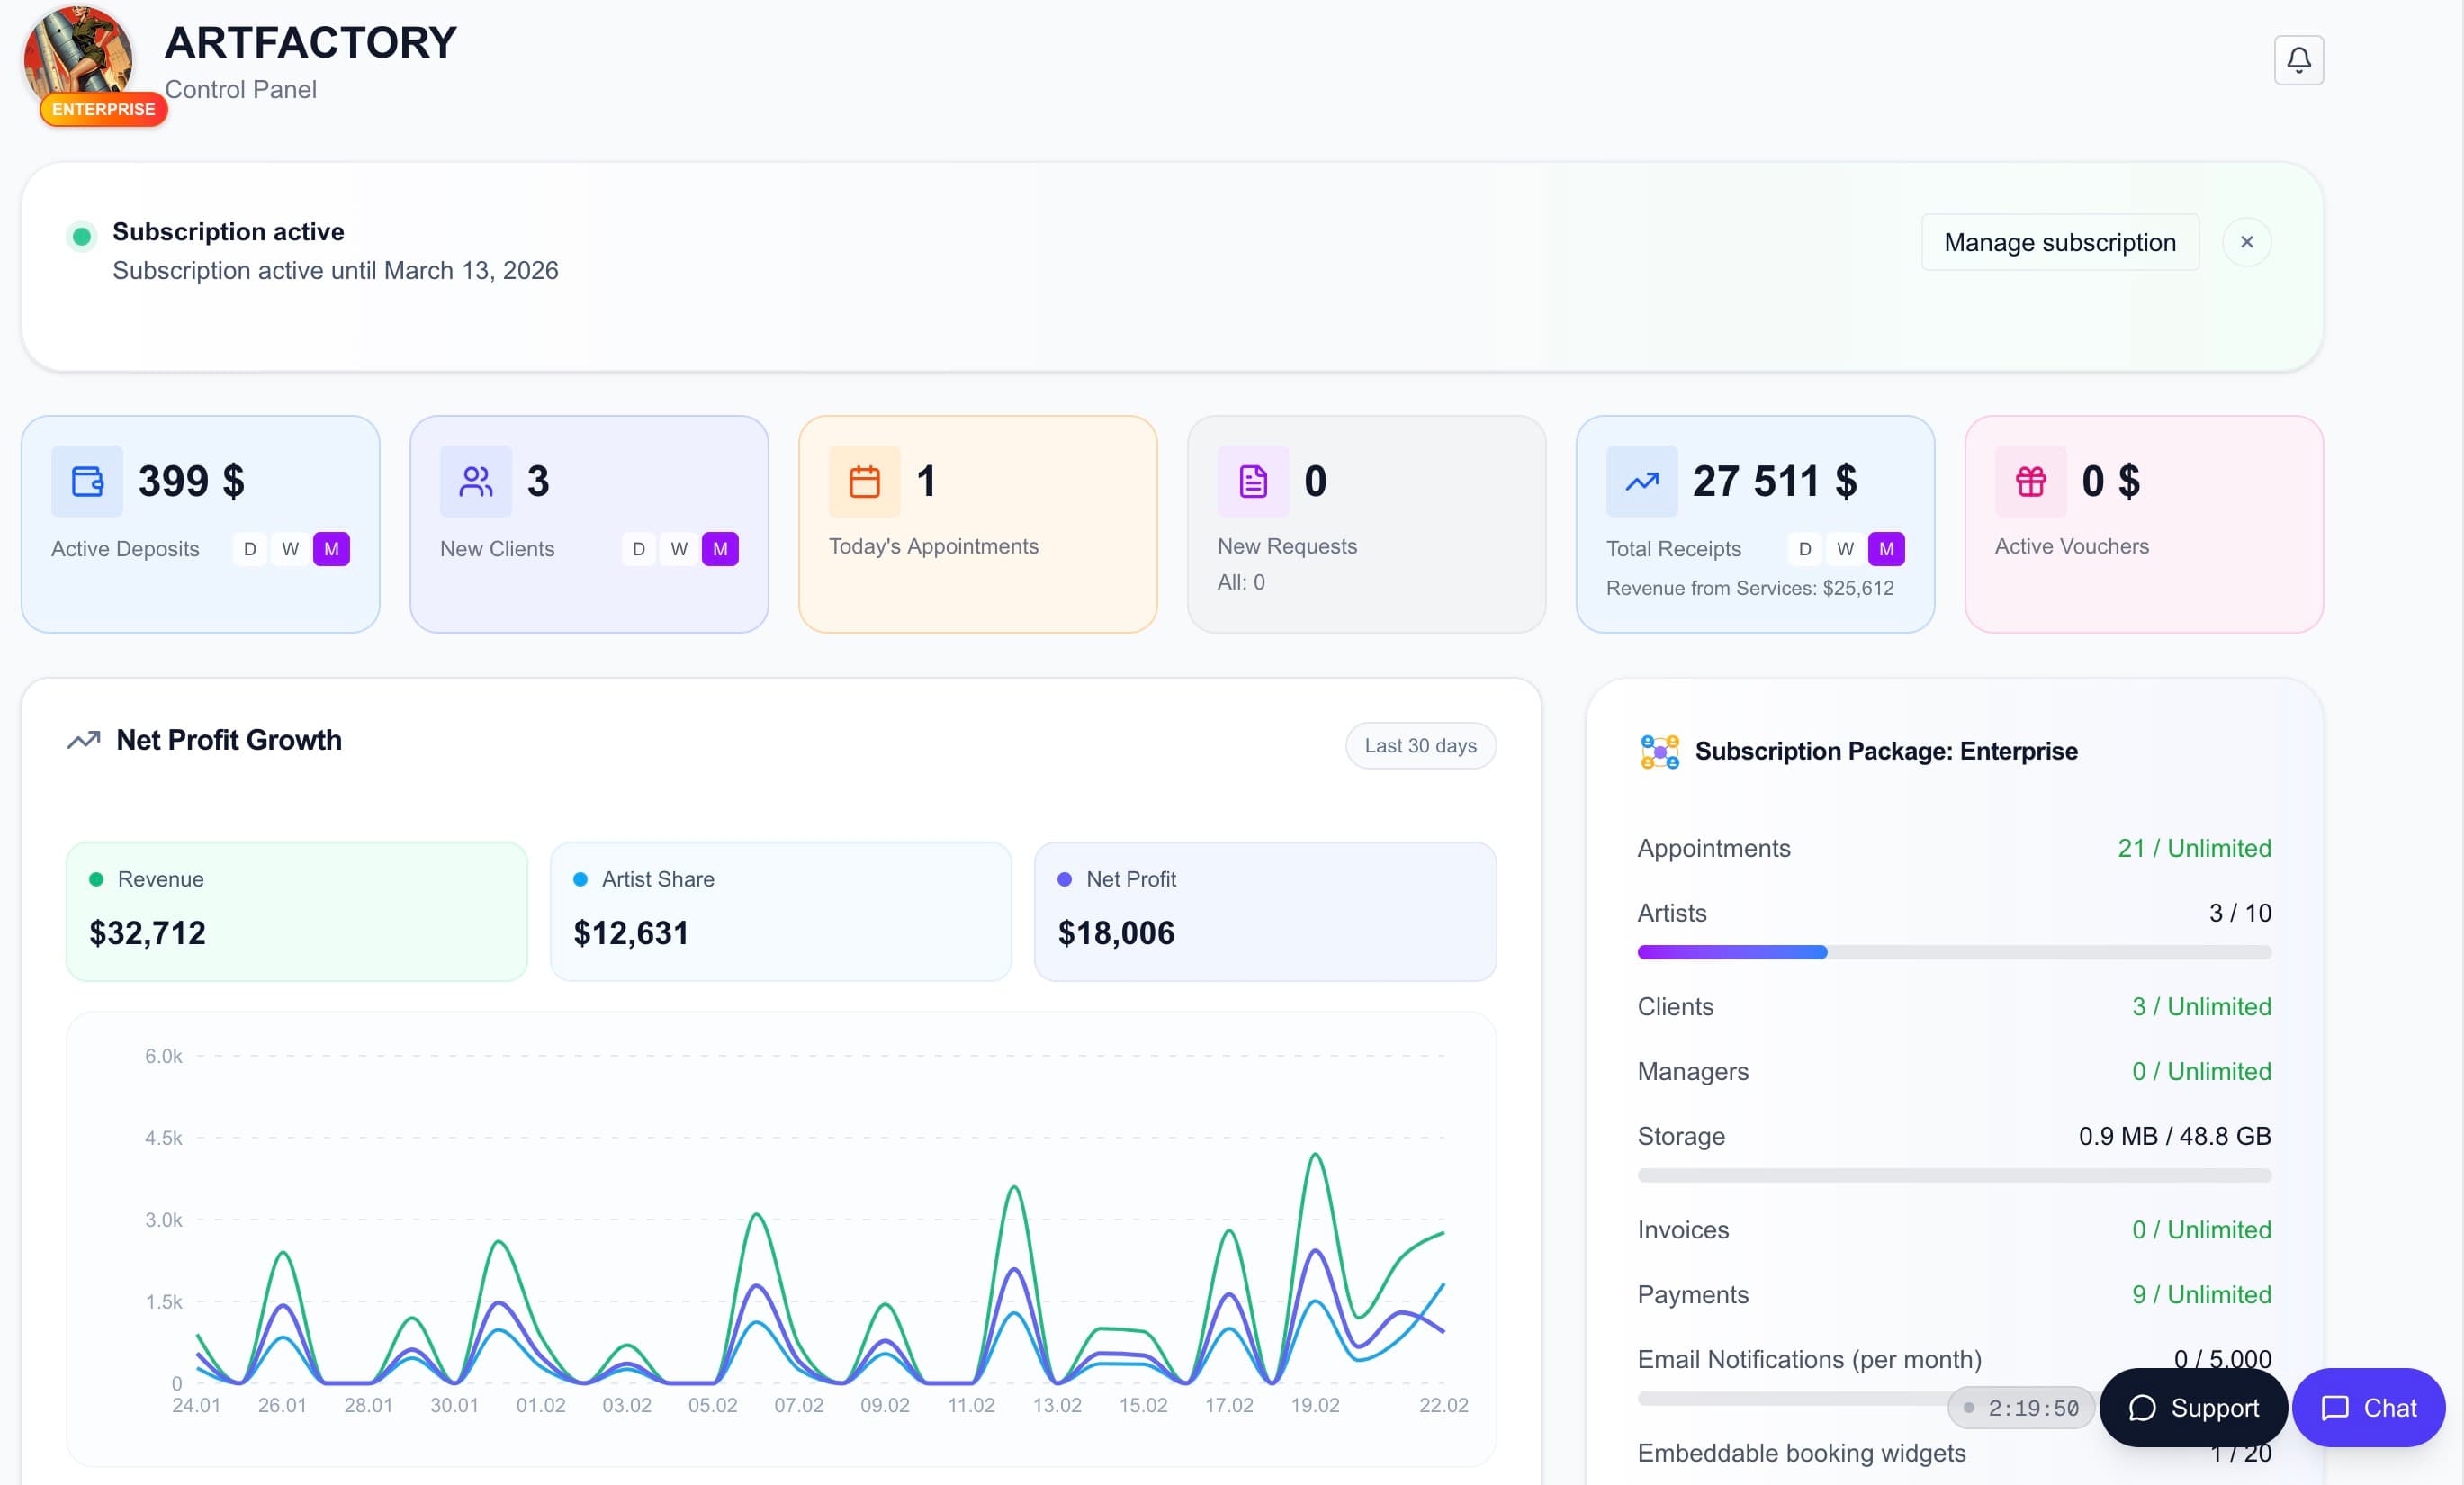Screen dimensions: 2464x1485
Task: Dismiss the subscription active banner
Action: pos(2247,242)
